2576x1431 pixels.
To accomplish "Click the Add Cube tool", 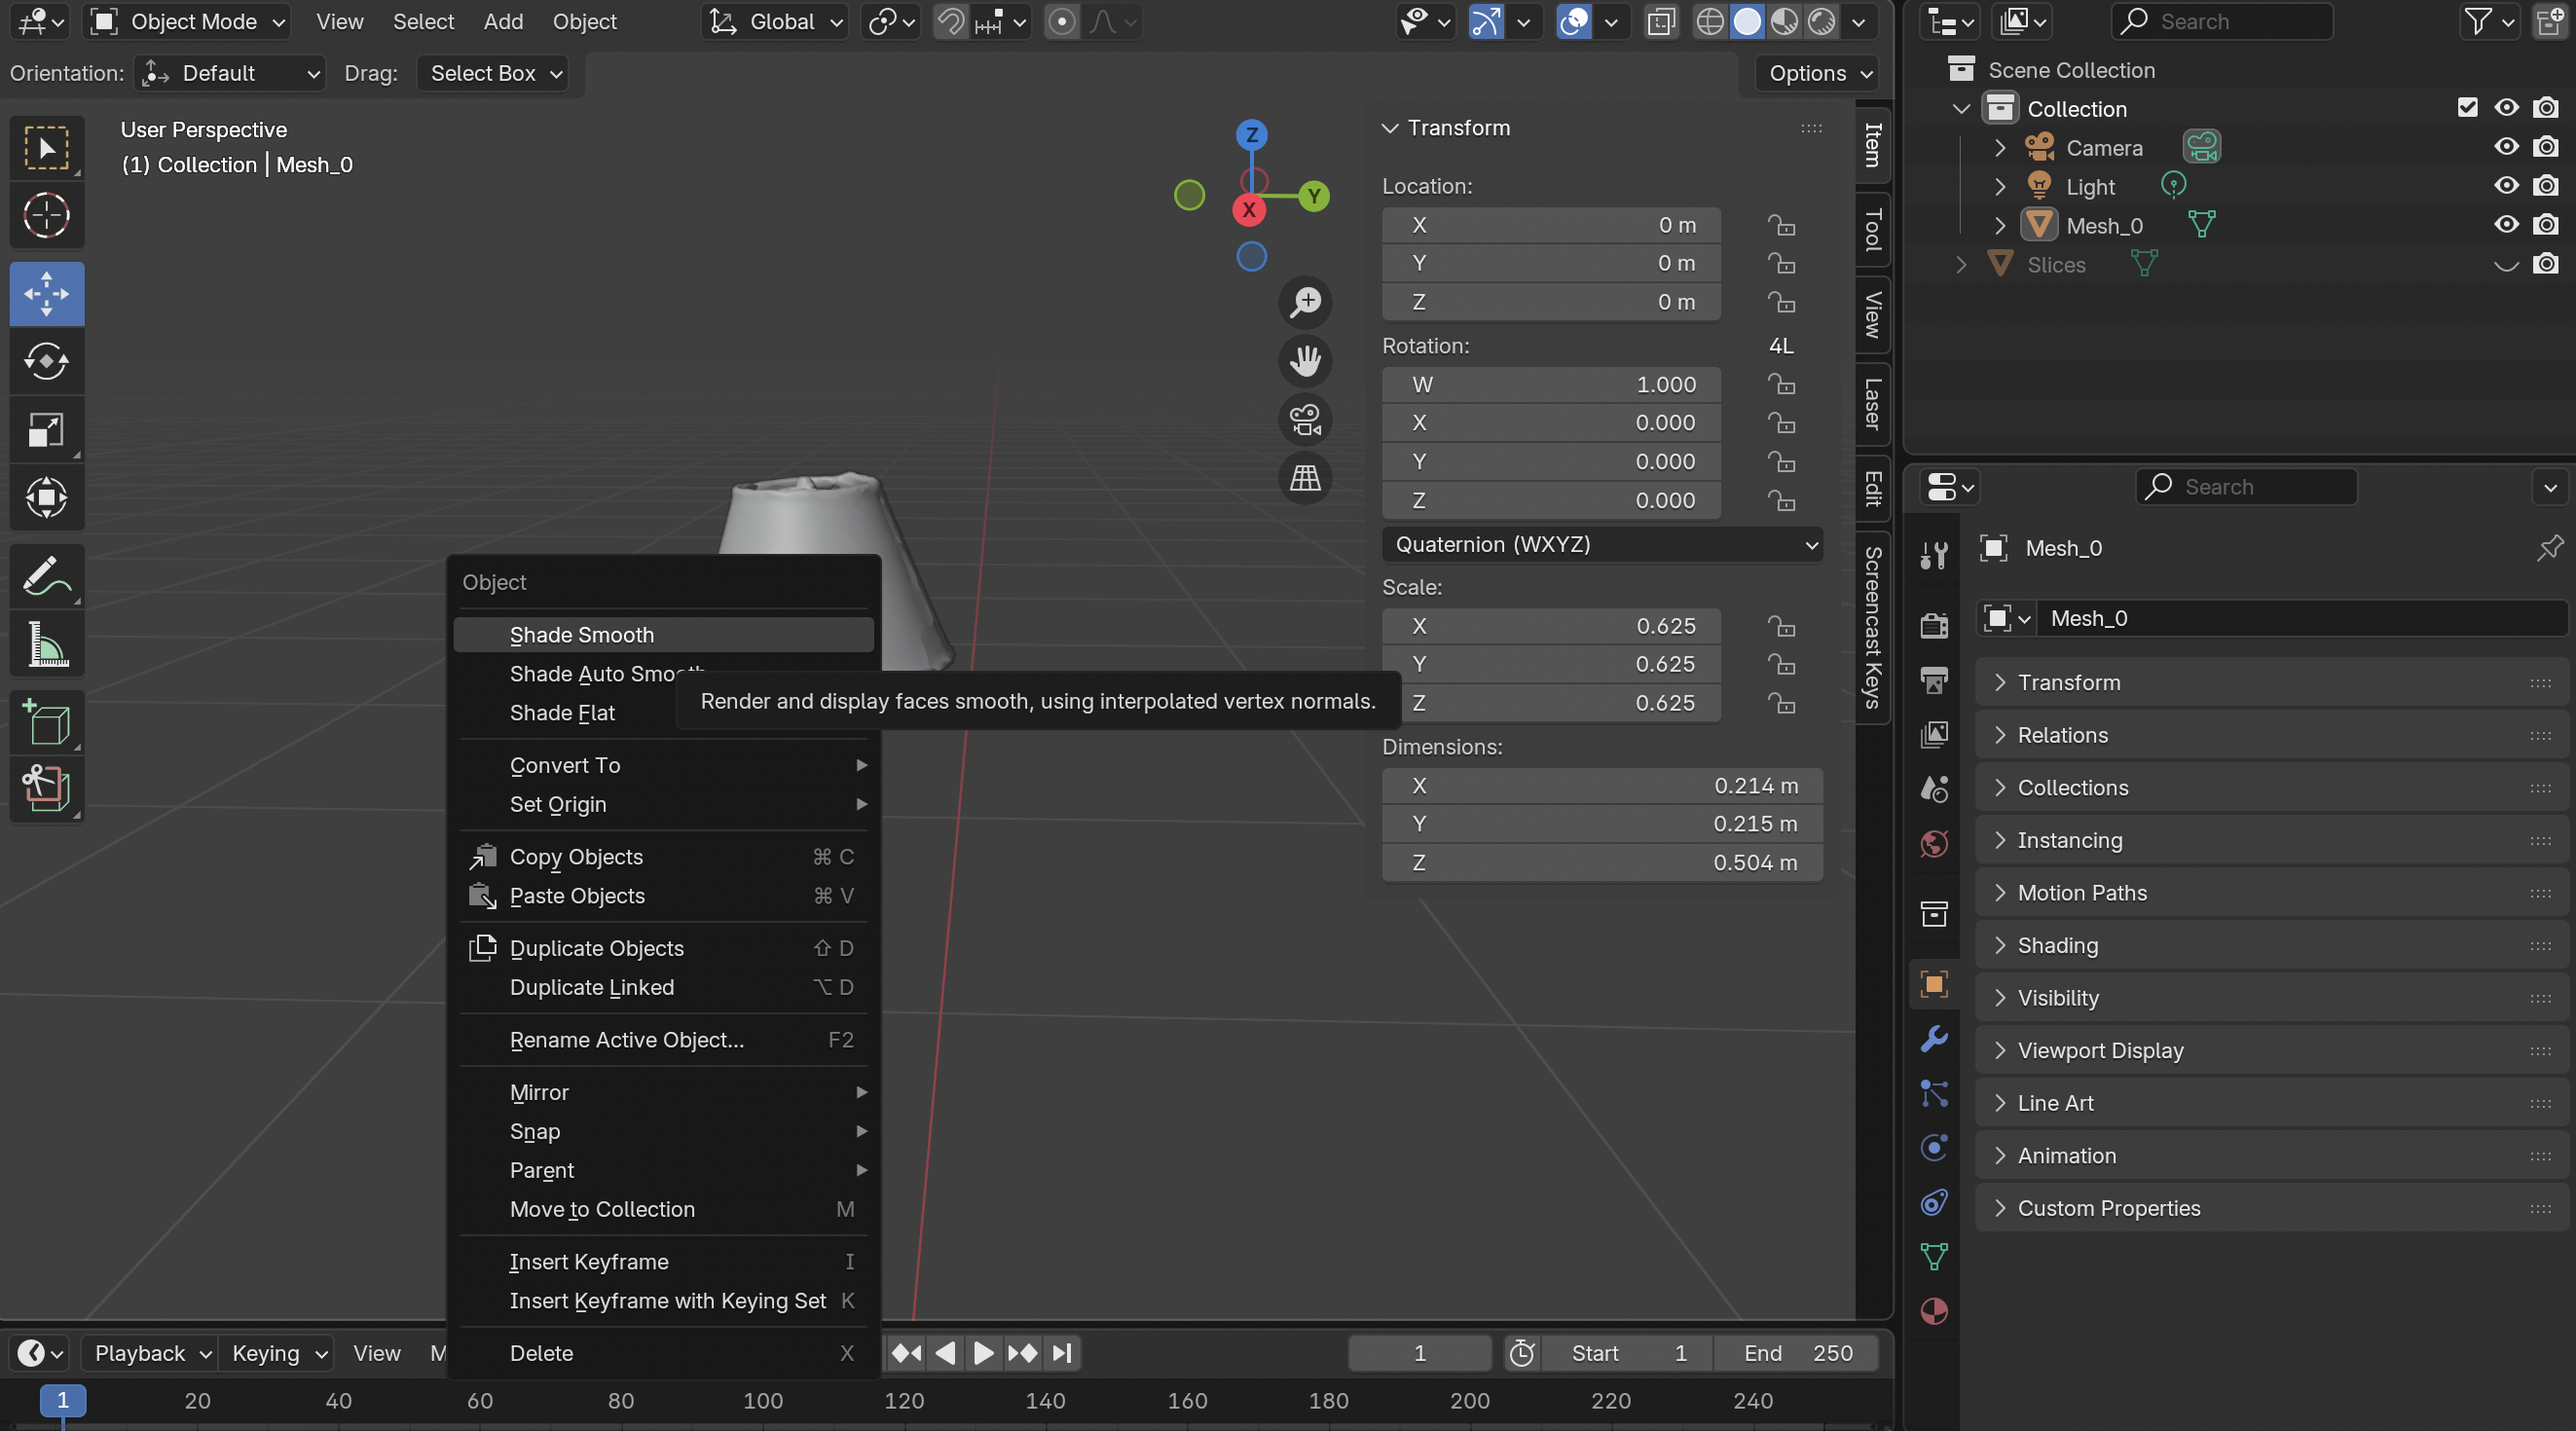I will click(x=46, y=722).
